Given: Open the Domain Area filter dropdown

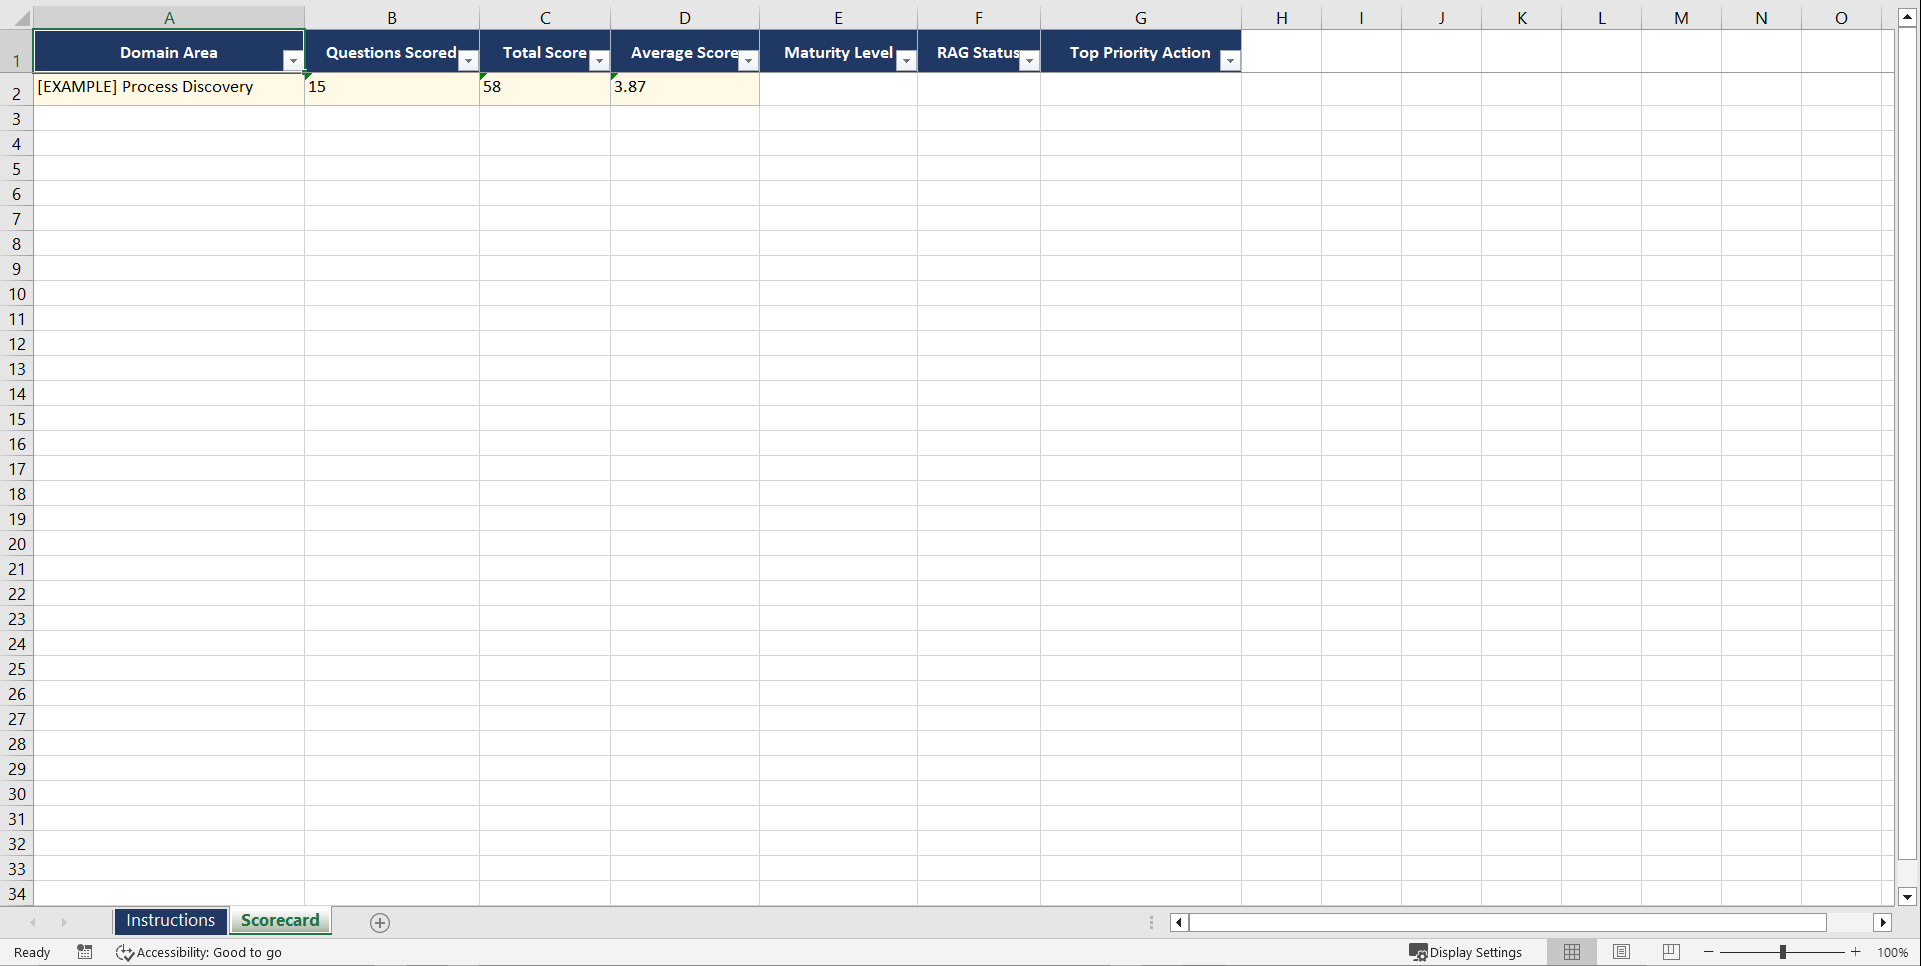Looking at the screenshot, I should (293, 61).
